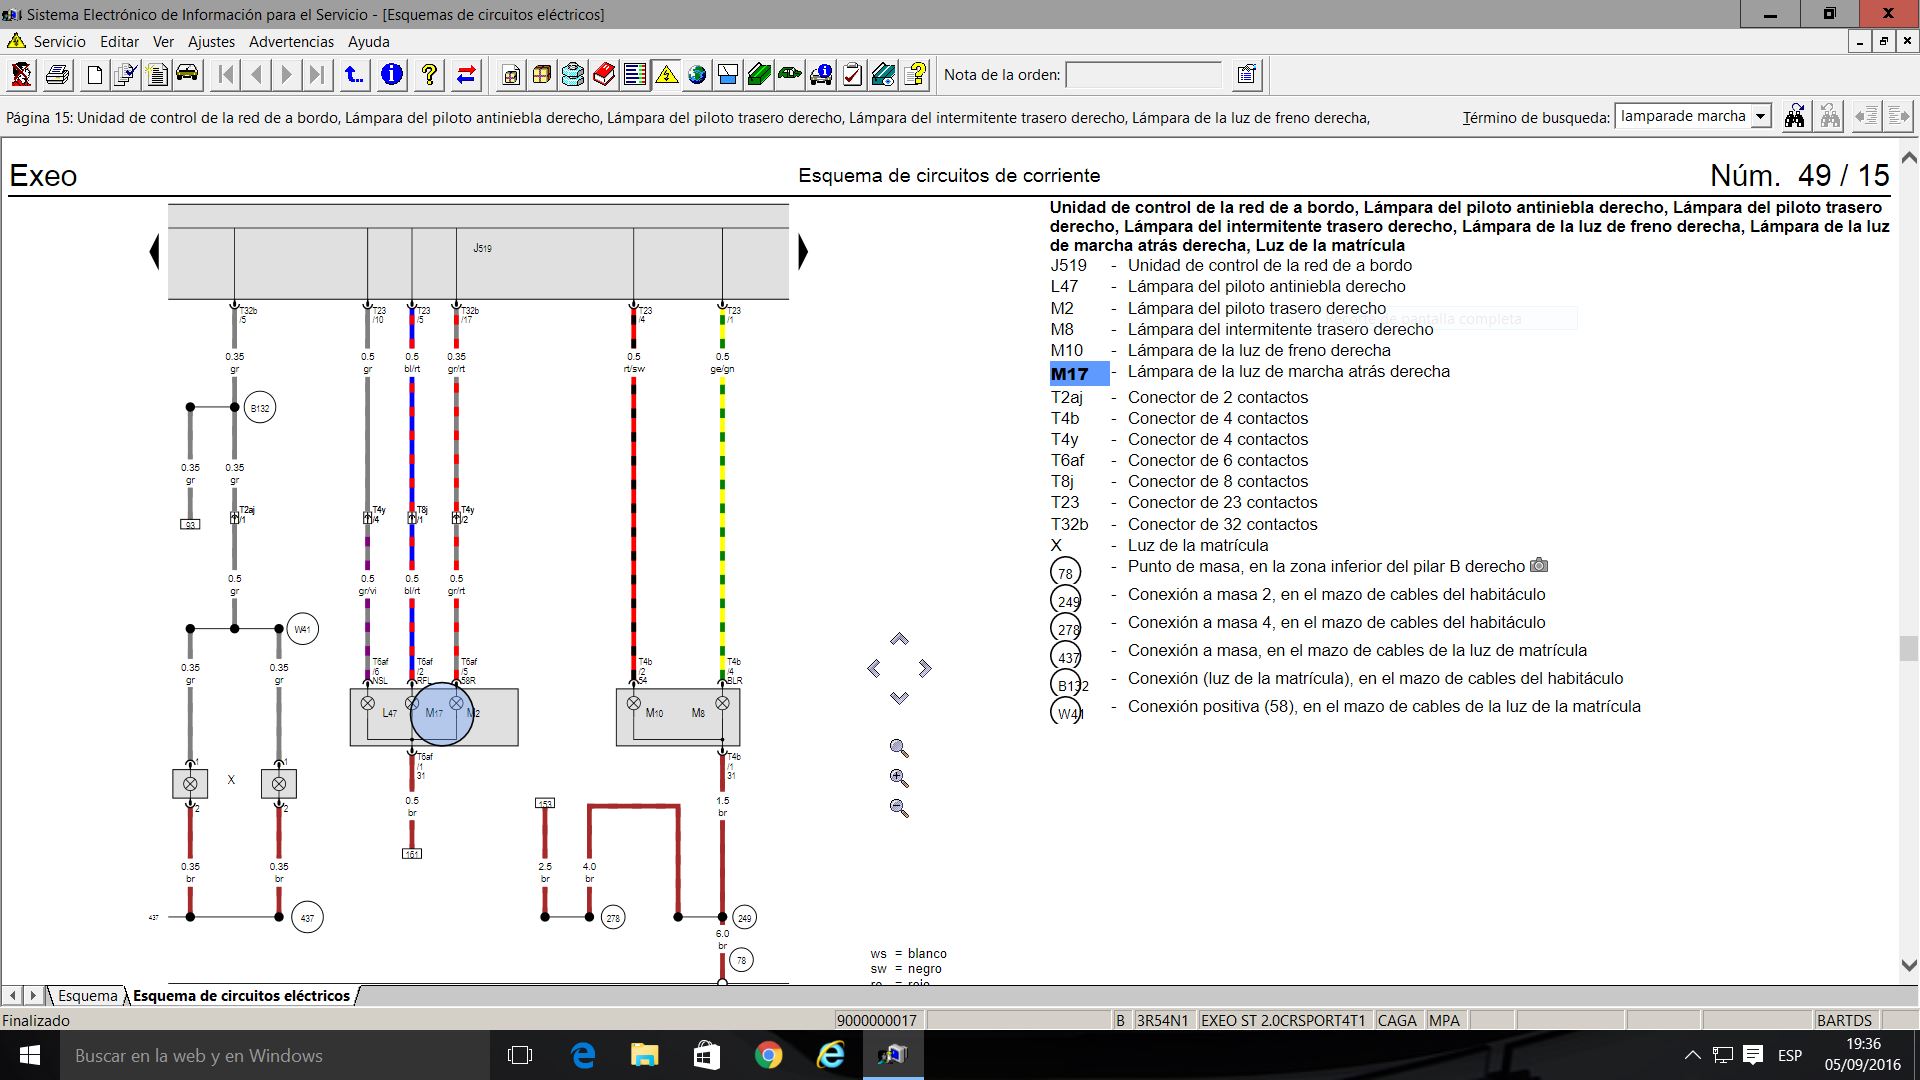Click the car with blue info badge icon
Viewport: 1920px width, 1080px height.
click(x=821, y=75)
